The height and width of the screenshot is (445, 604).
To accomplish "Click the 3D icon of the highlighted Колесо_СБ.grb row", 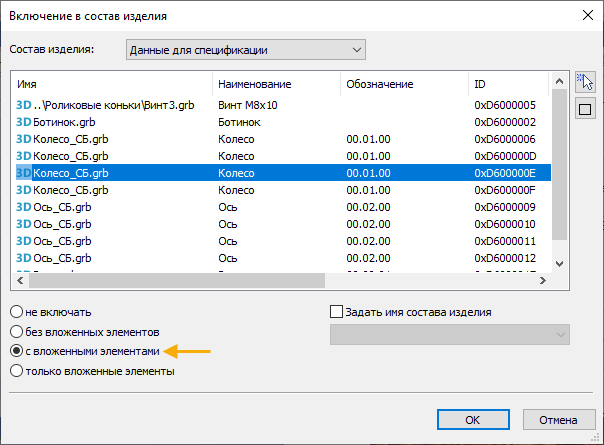I will pos(23,173).
